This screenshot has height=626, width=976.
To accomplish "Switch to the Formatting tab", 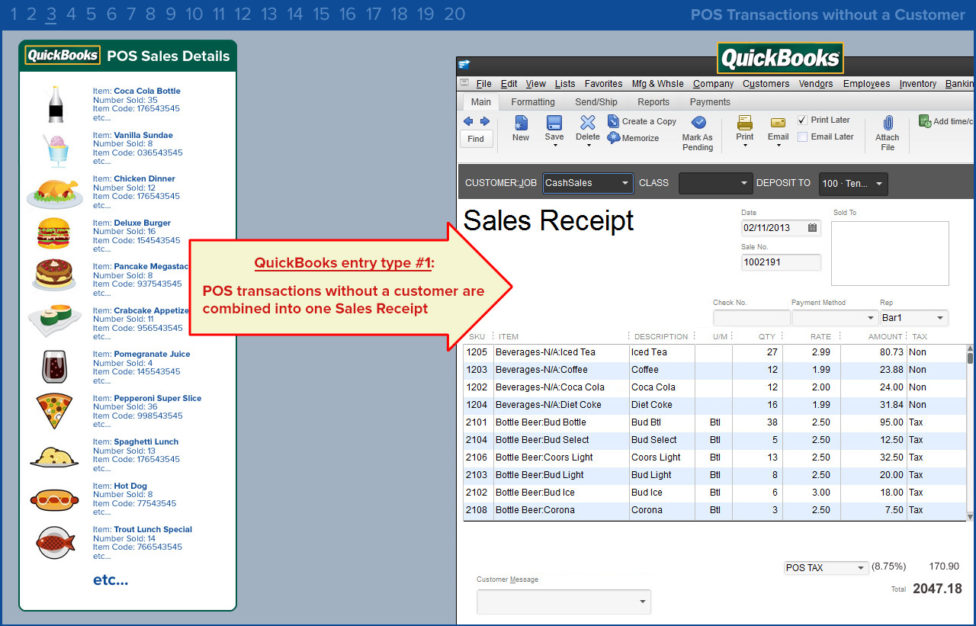I will 533,102.
